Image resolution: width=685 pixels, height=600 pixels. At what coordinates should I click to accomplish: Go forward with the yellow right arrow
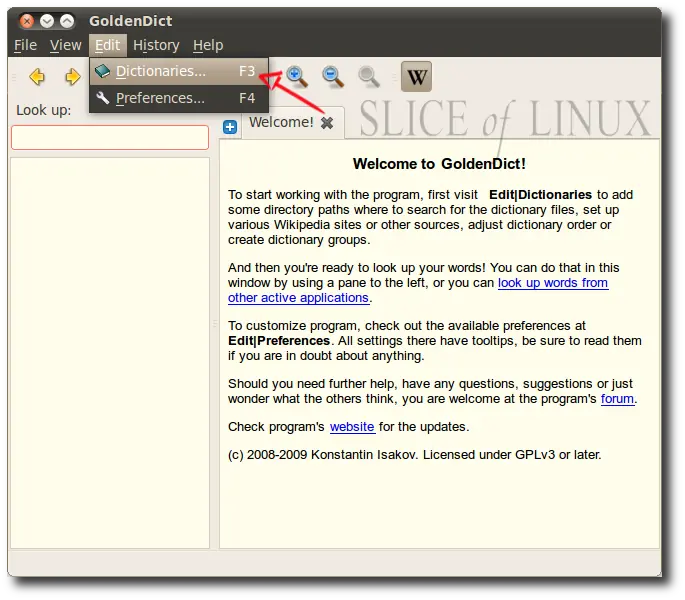[72, 77]
